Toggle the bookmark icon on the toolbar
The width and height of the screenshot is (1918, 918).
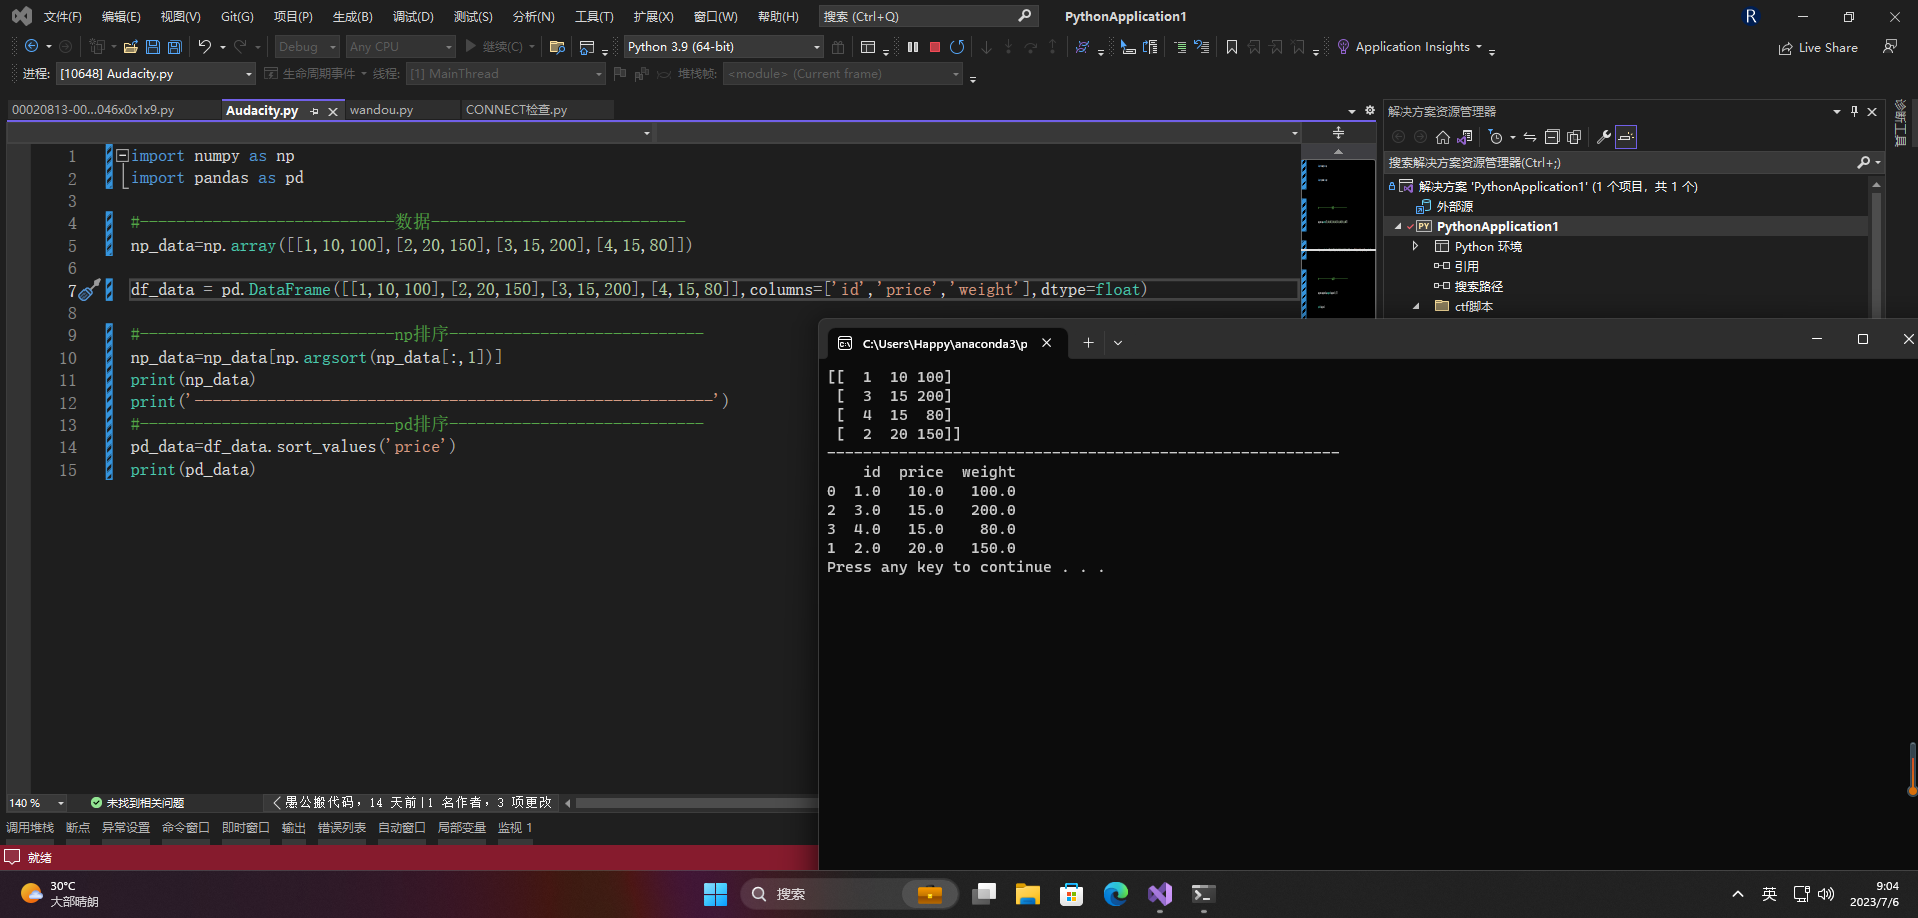click(1232, 46)
